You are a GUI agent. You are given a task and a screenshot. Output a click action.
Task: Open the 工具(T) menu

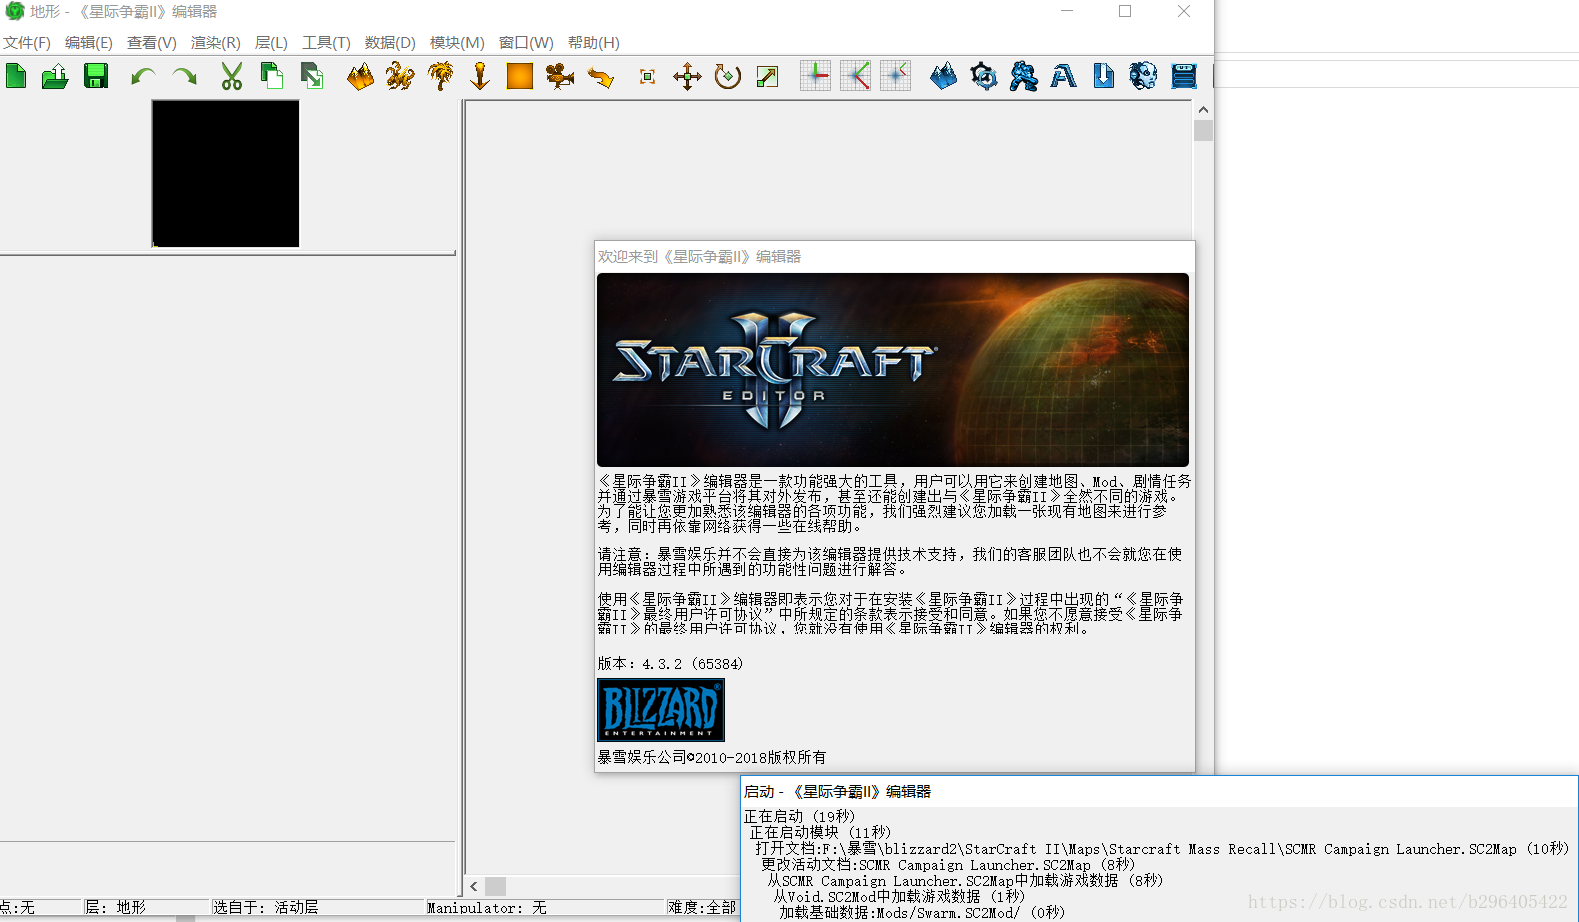pyautogui.click(x=327, y=43)
